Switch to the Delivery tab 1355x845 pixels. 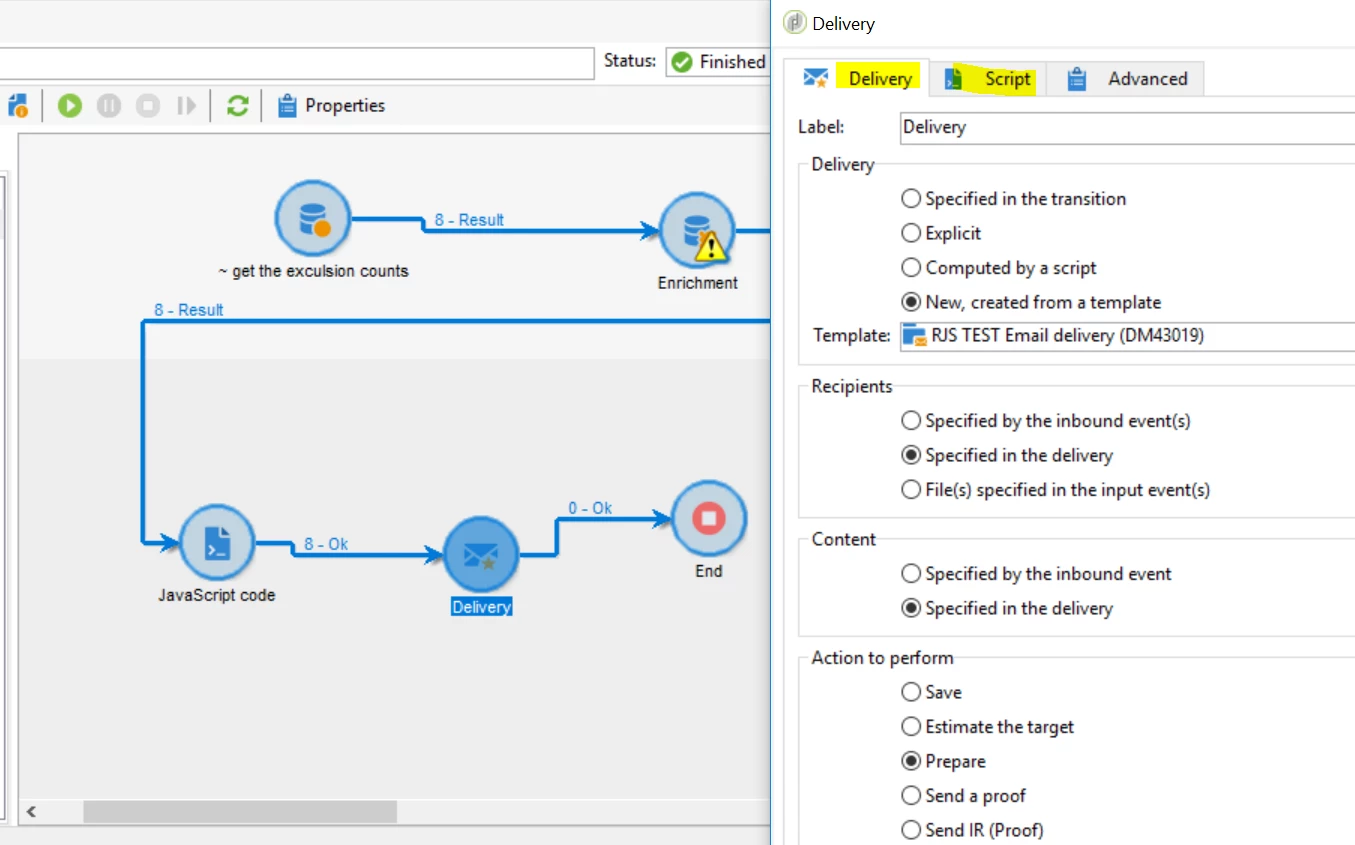[x=857, y=79]
